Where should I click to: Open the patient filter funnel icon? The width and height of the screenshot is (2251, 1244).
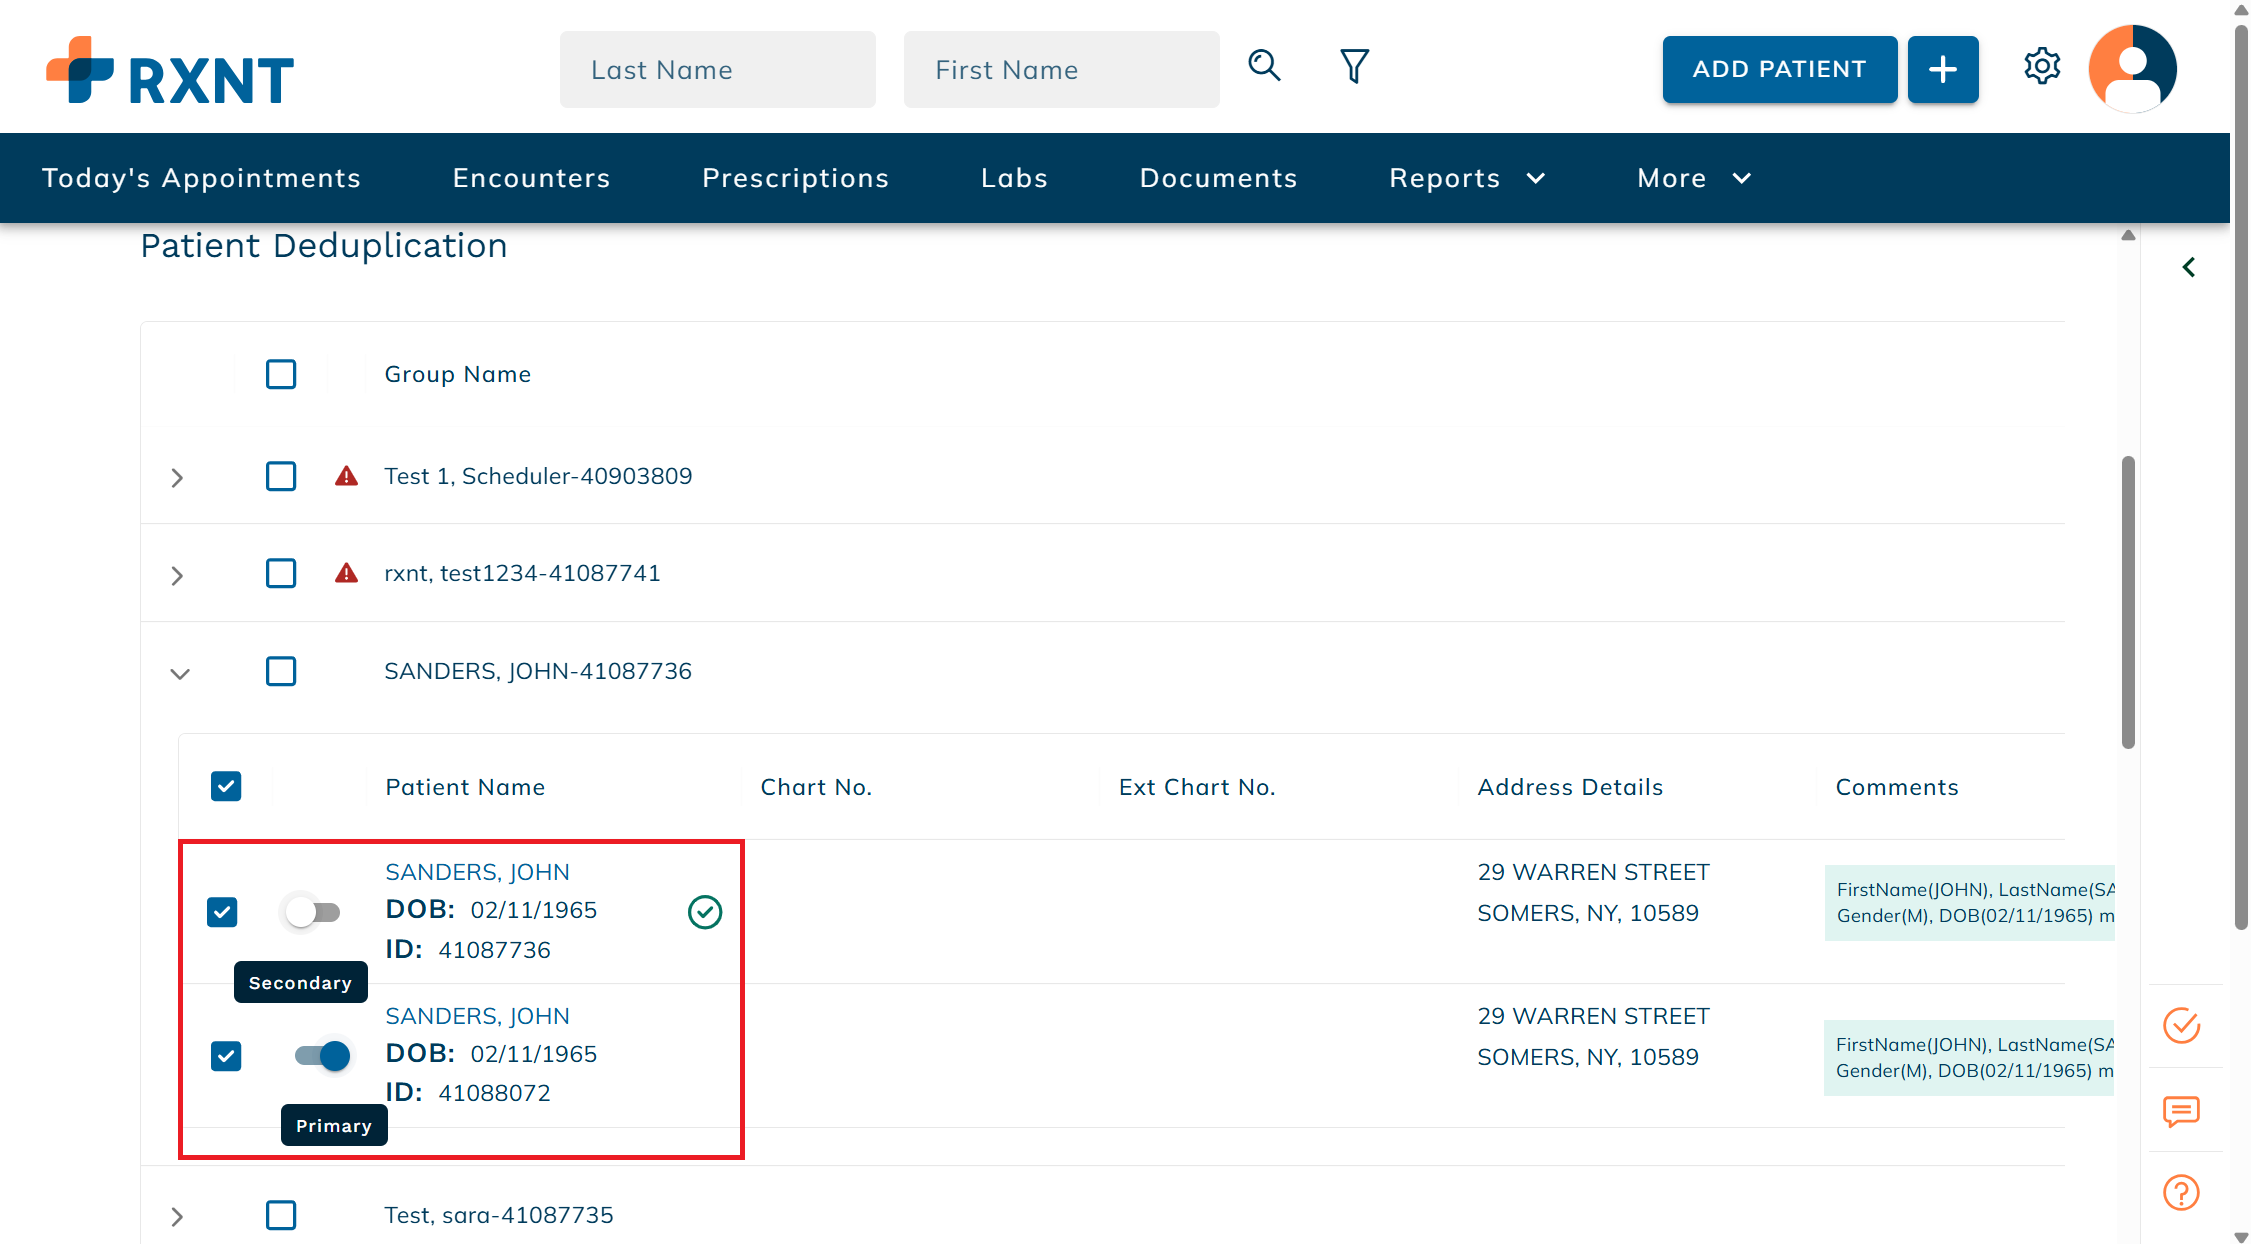coord(1354,67)
